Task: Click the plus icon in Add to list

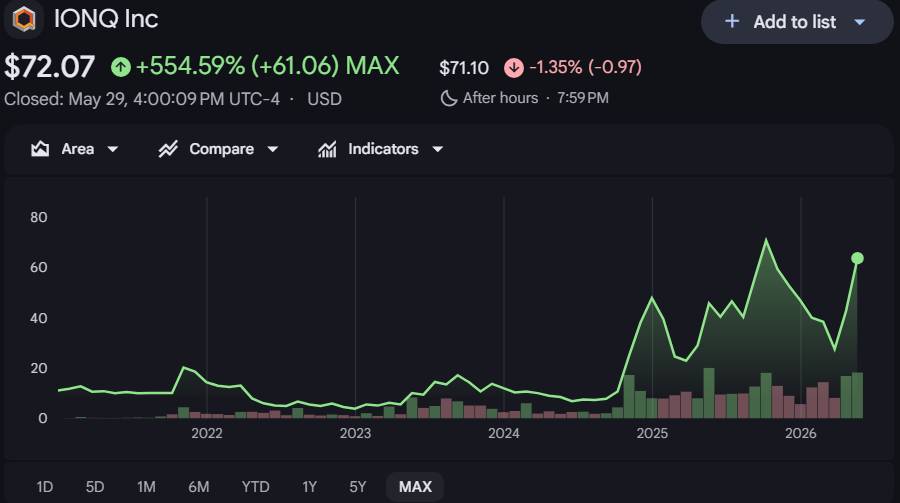Action: click(x=732, y=22)
